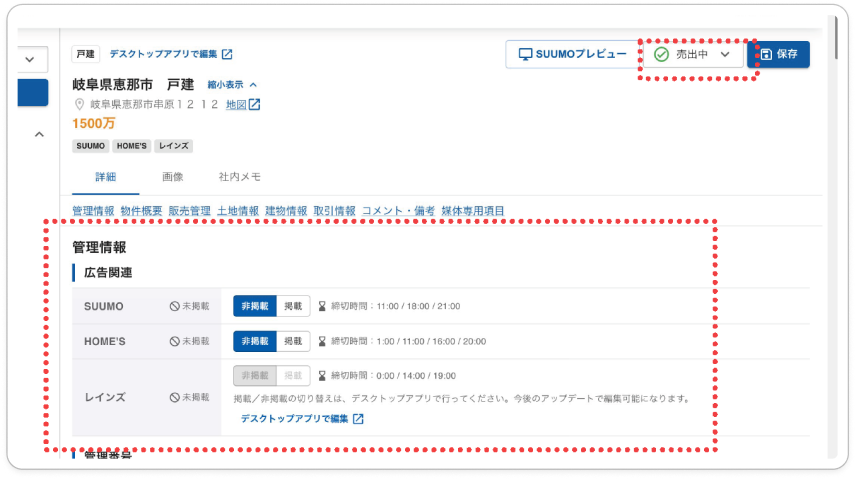Viewport: 856px width, 479px height.
Task: Jump to 建物情報 section link
Action: (x=286, y=211)
